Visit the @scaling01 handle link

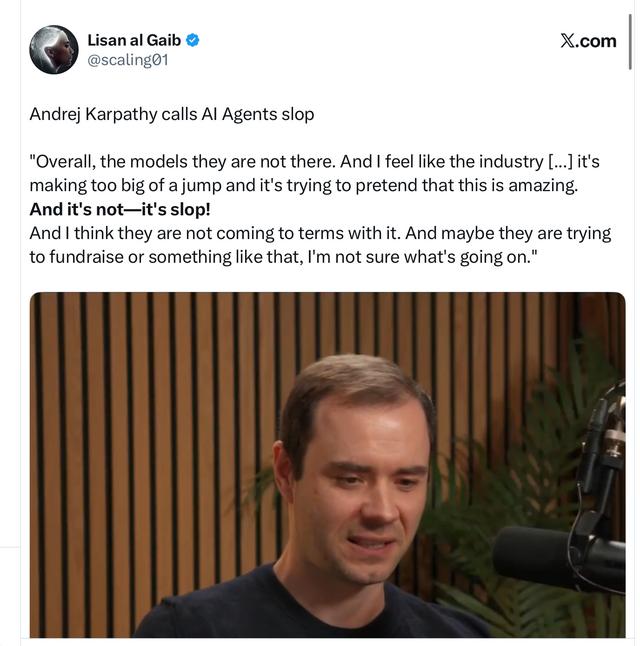(x=128, y=60)
